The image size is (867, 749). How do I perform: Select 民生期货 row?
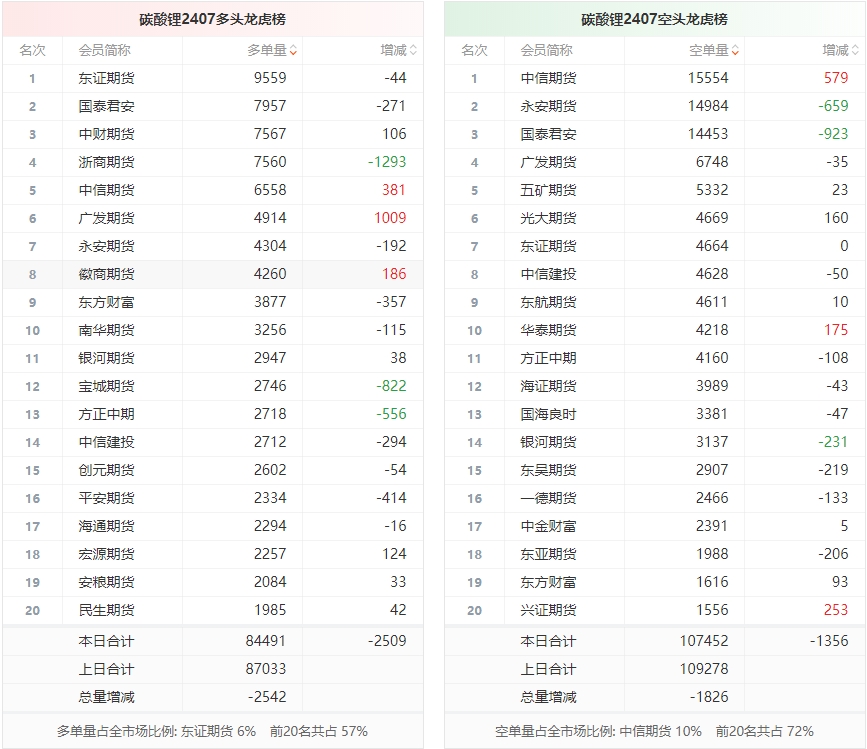pos(213,610)
